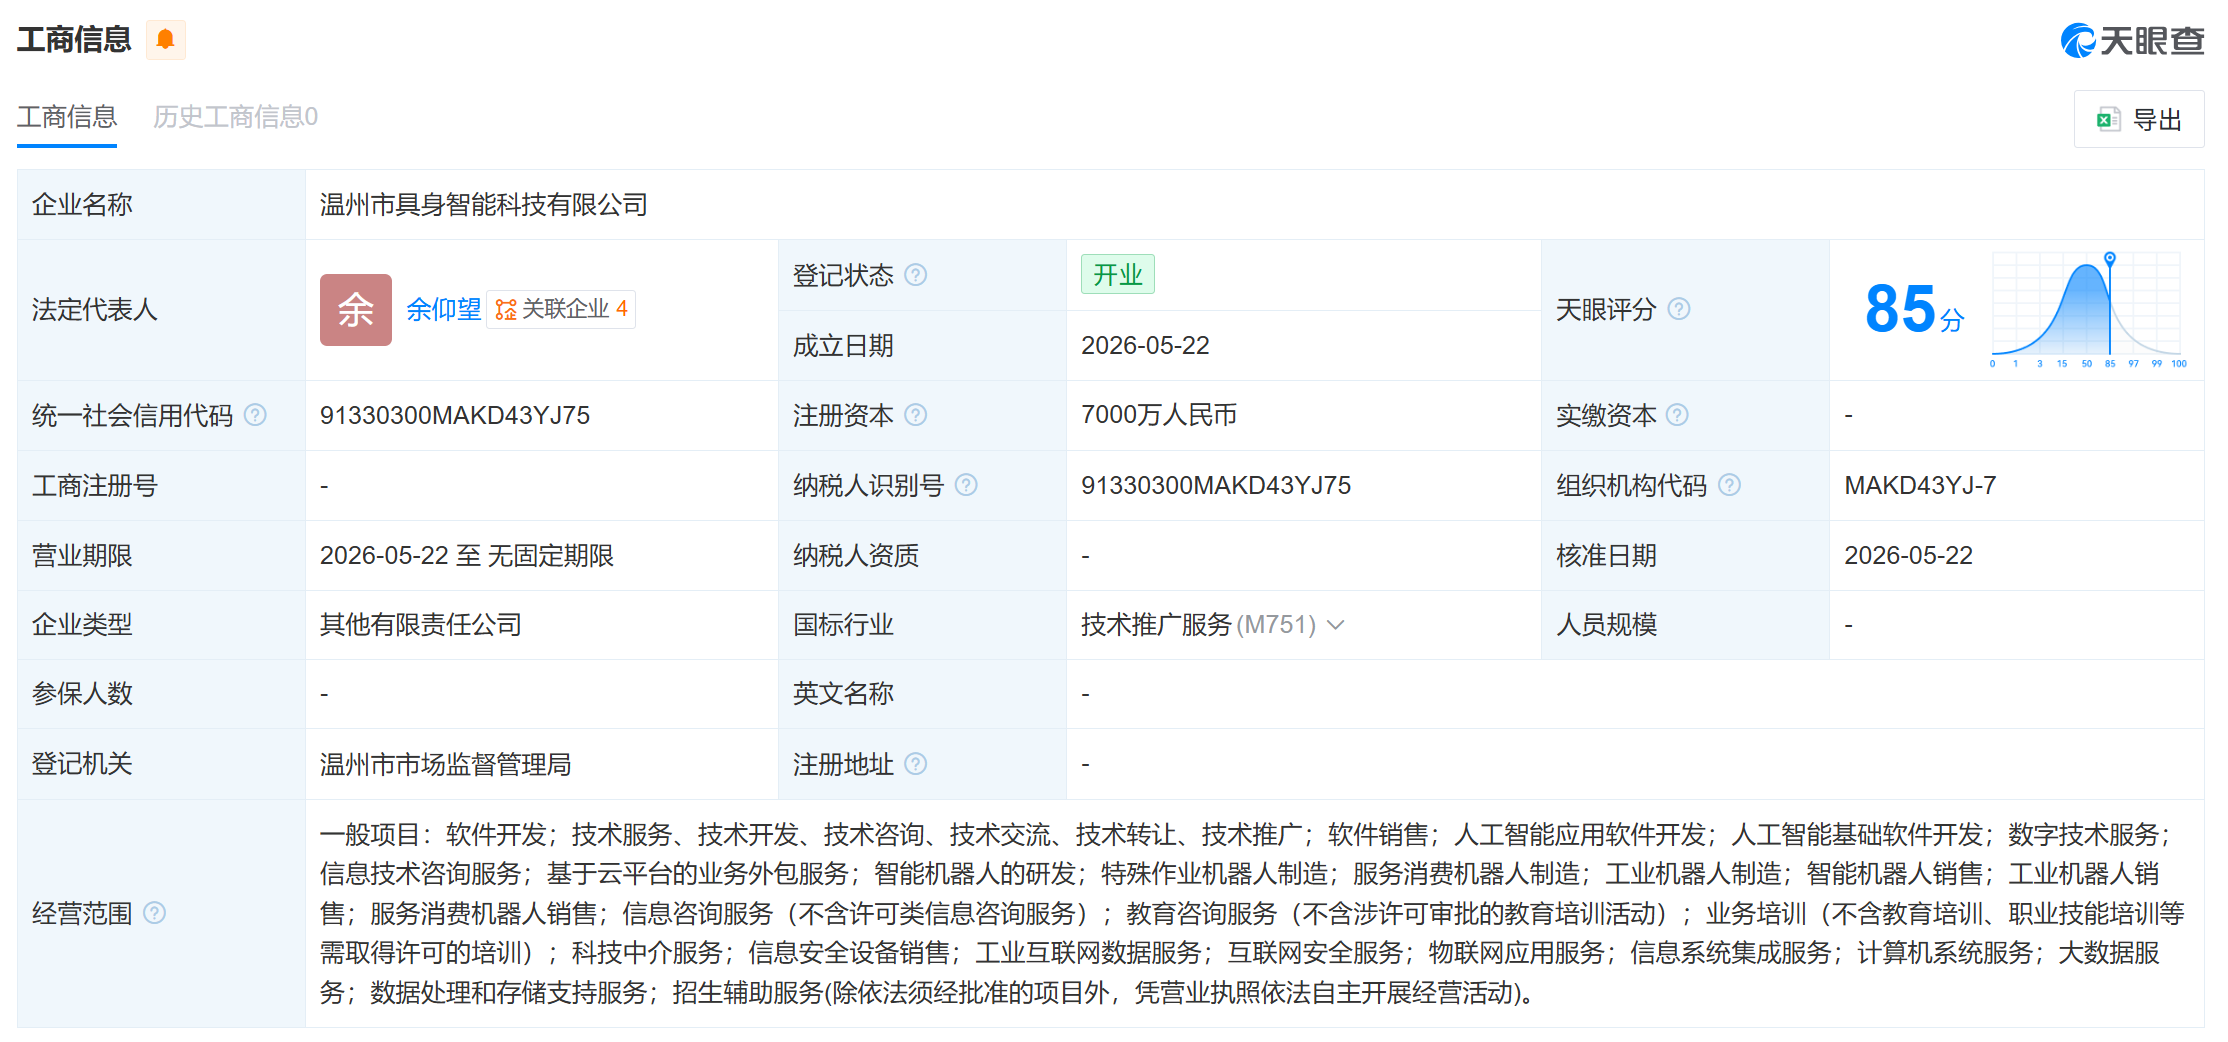
Task: Open legal representative 余仰望 link
Action: [443, 309]
